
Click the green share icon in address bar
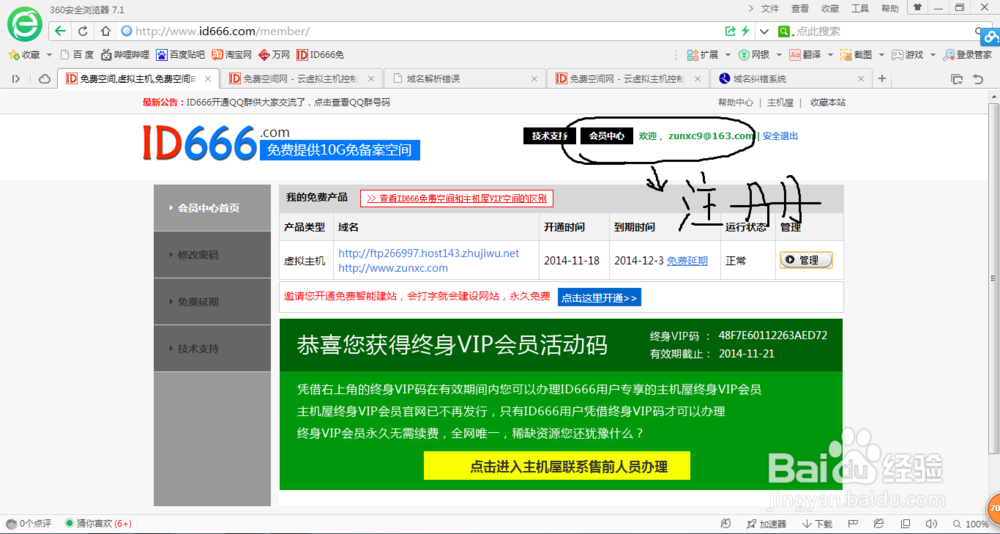tap(731, 31)
